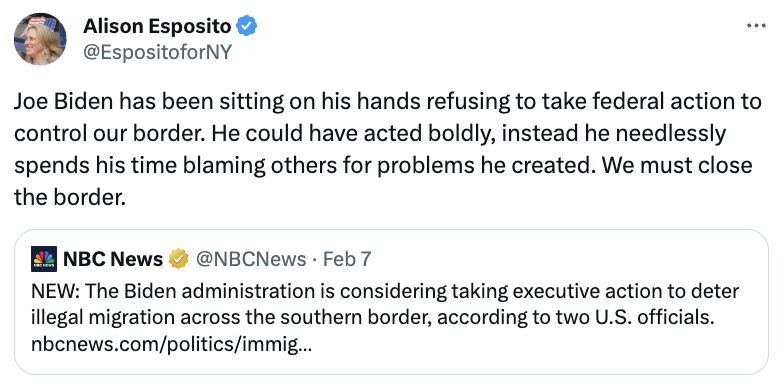Screen dimensions: 784x388
Task: Follow the nbcnews.com/politics/immig… link
Action: [171, 344]
